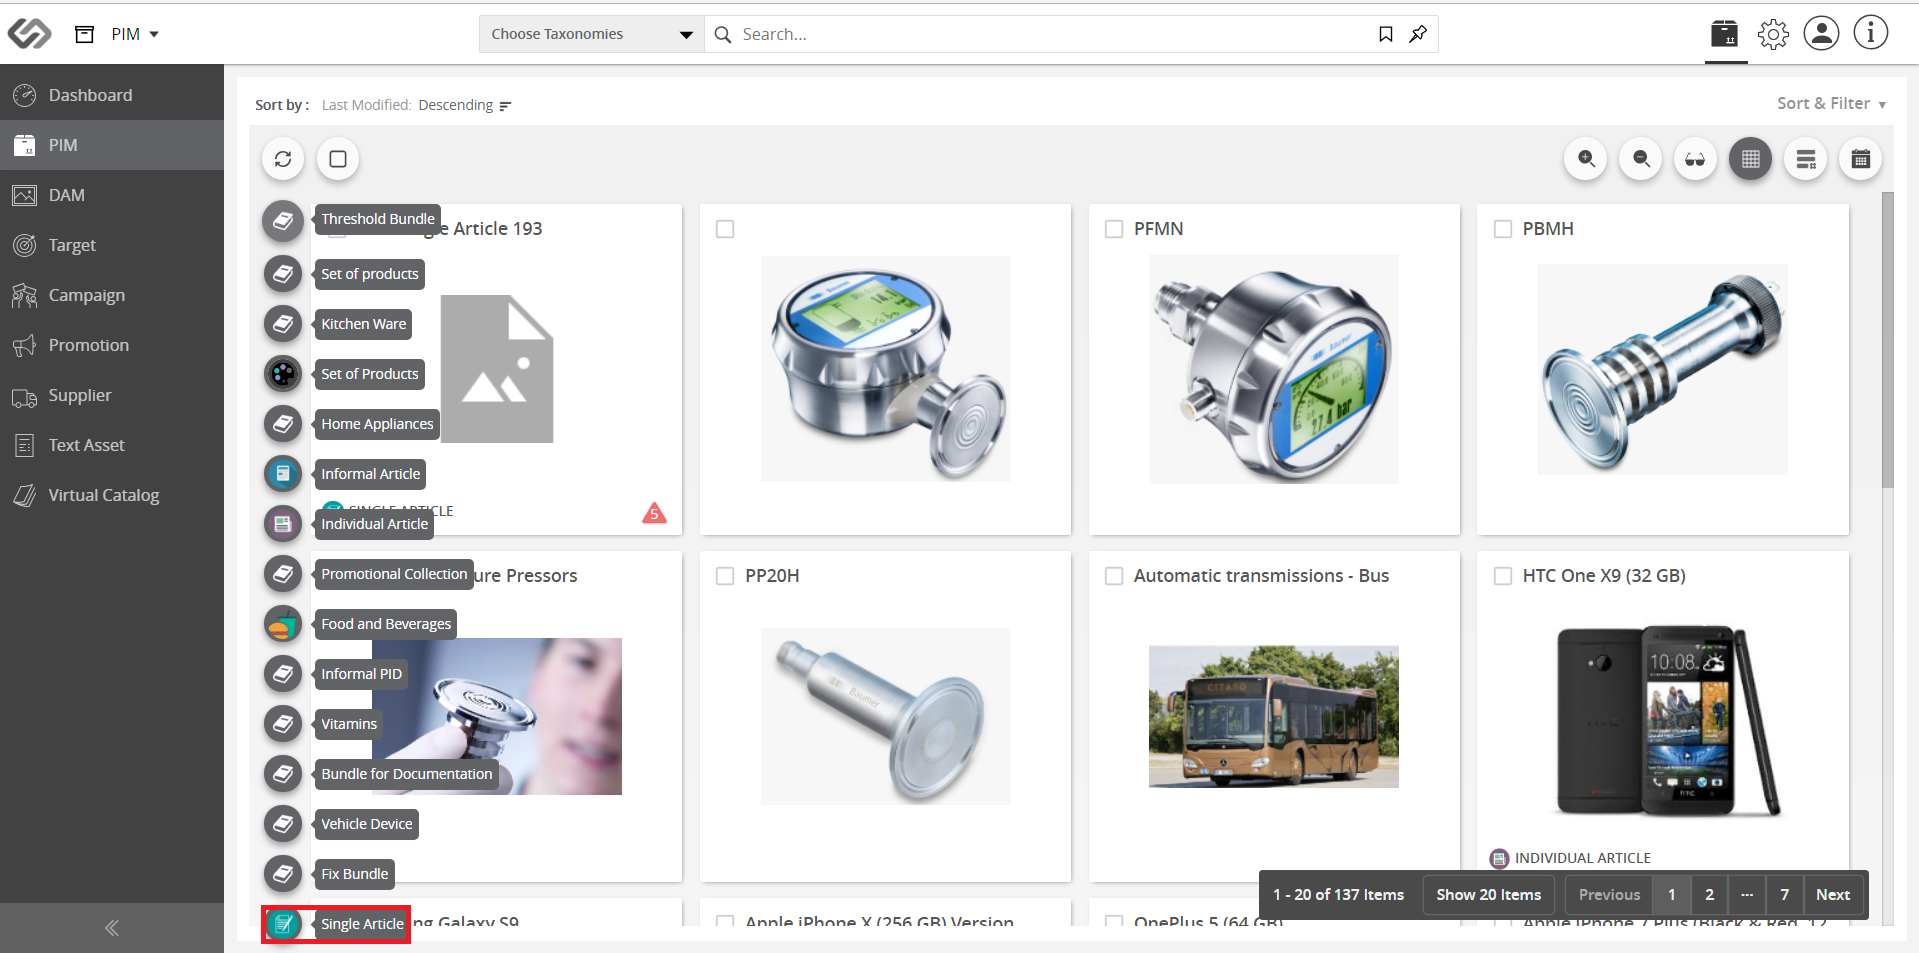
Task: Open Virtual Catalog in the sidebar
Action: click(112, 495)
